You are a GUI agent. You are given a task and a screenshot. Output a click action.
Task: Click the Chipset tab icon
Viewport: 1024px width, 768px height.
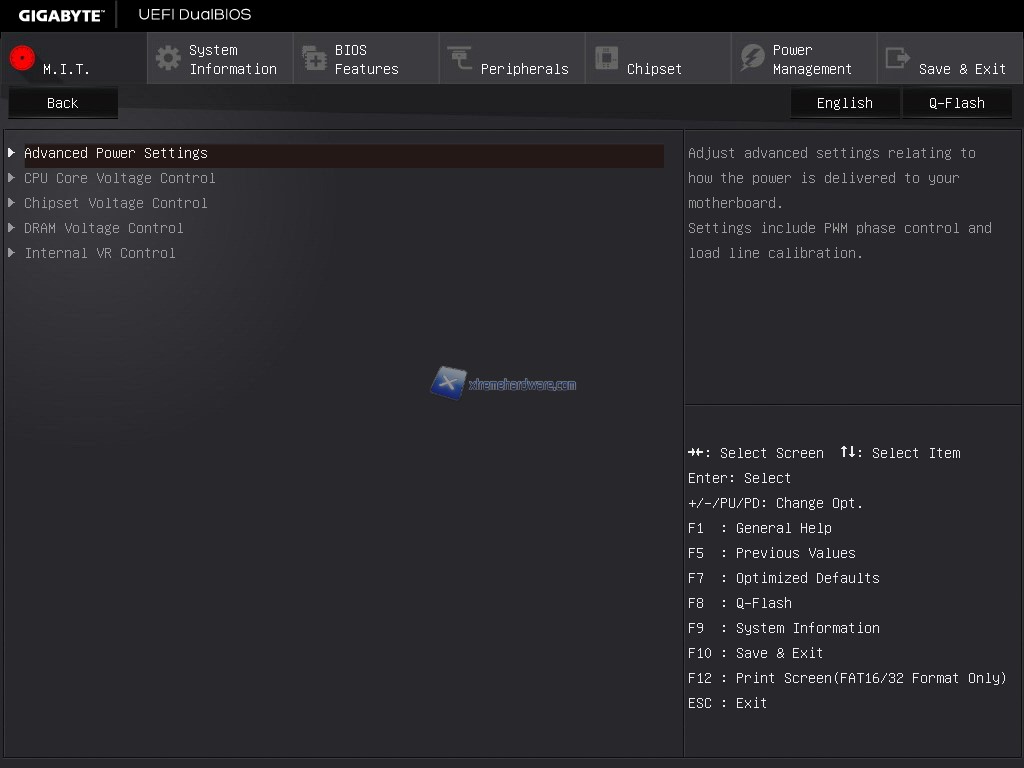click(x=606, y=58)
